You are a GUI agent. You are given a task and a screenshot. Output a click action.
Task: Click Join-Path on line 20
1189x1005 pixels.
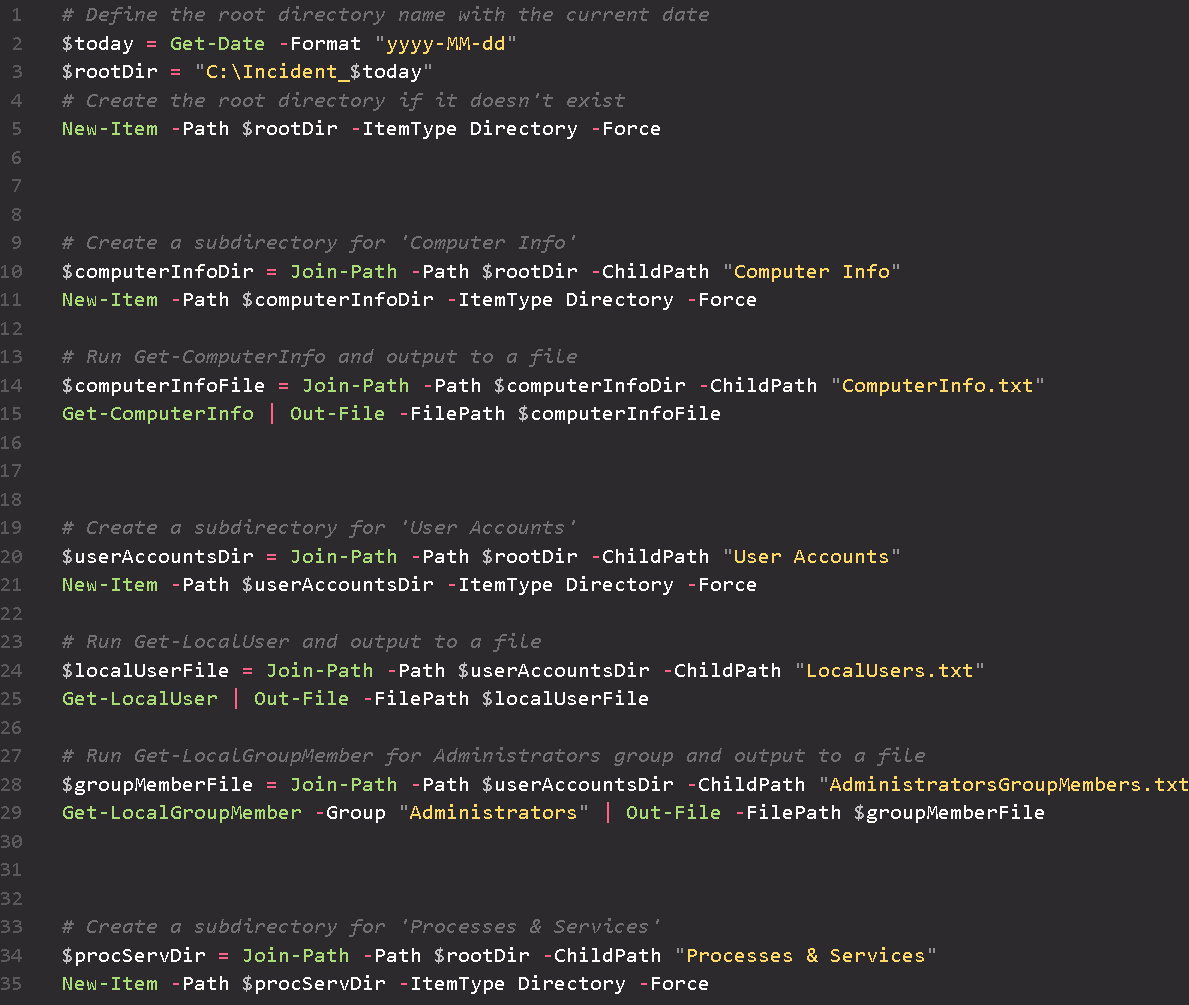coord(344,557)
